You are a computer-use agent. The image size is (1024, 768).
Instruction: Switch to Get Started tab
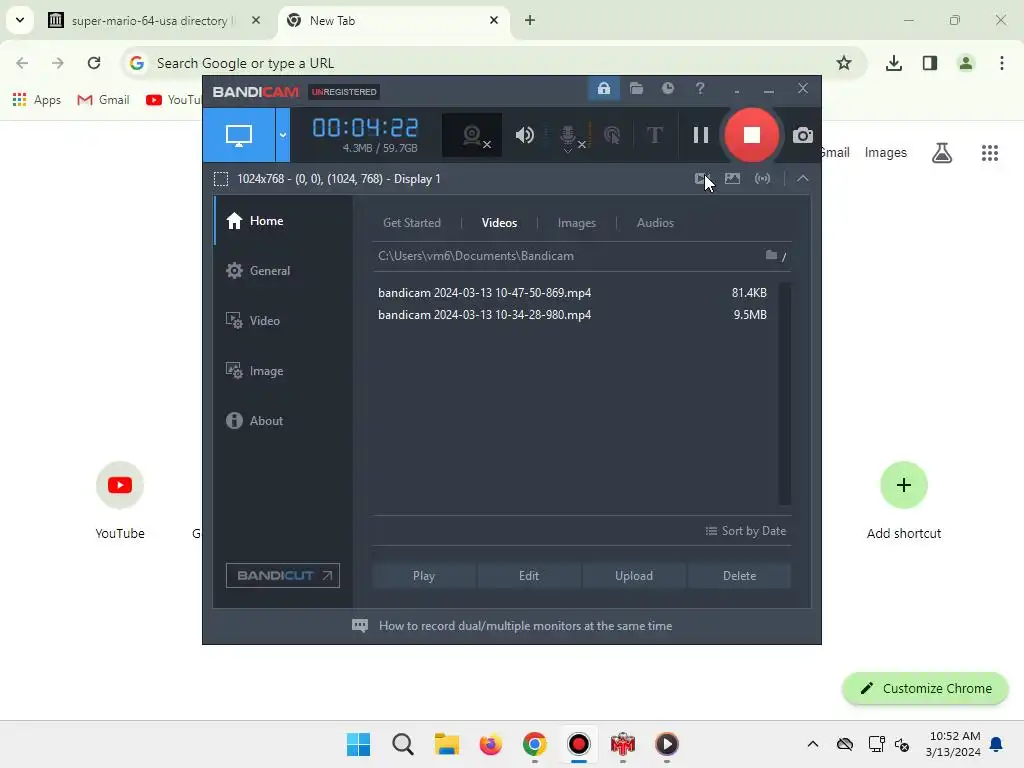point(411,223)
